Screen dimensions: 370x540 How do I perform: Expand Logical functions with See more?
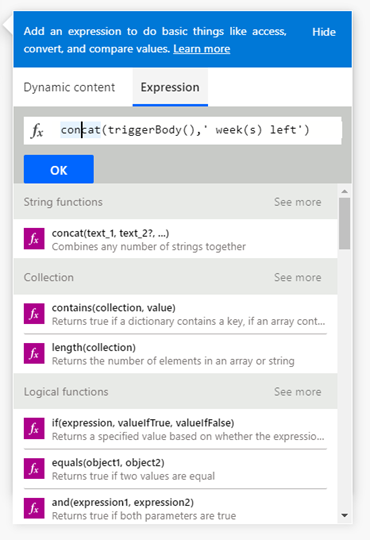[x=298, y=392]
